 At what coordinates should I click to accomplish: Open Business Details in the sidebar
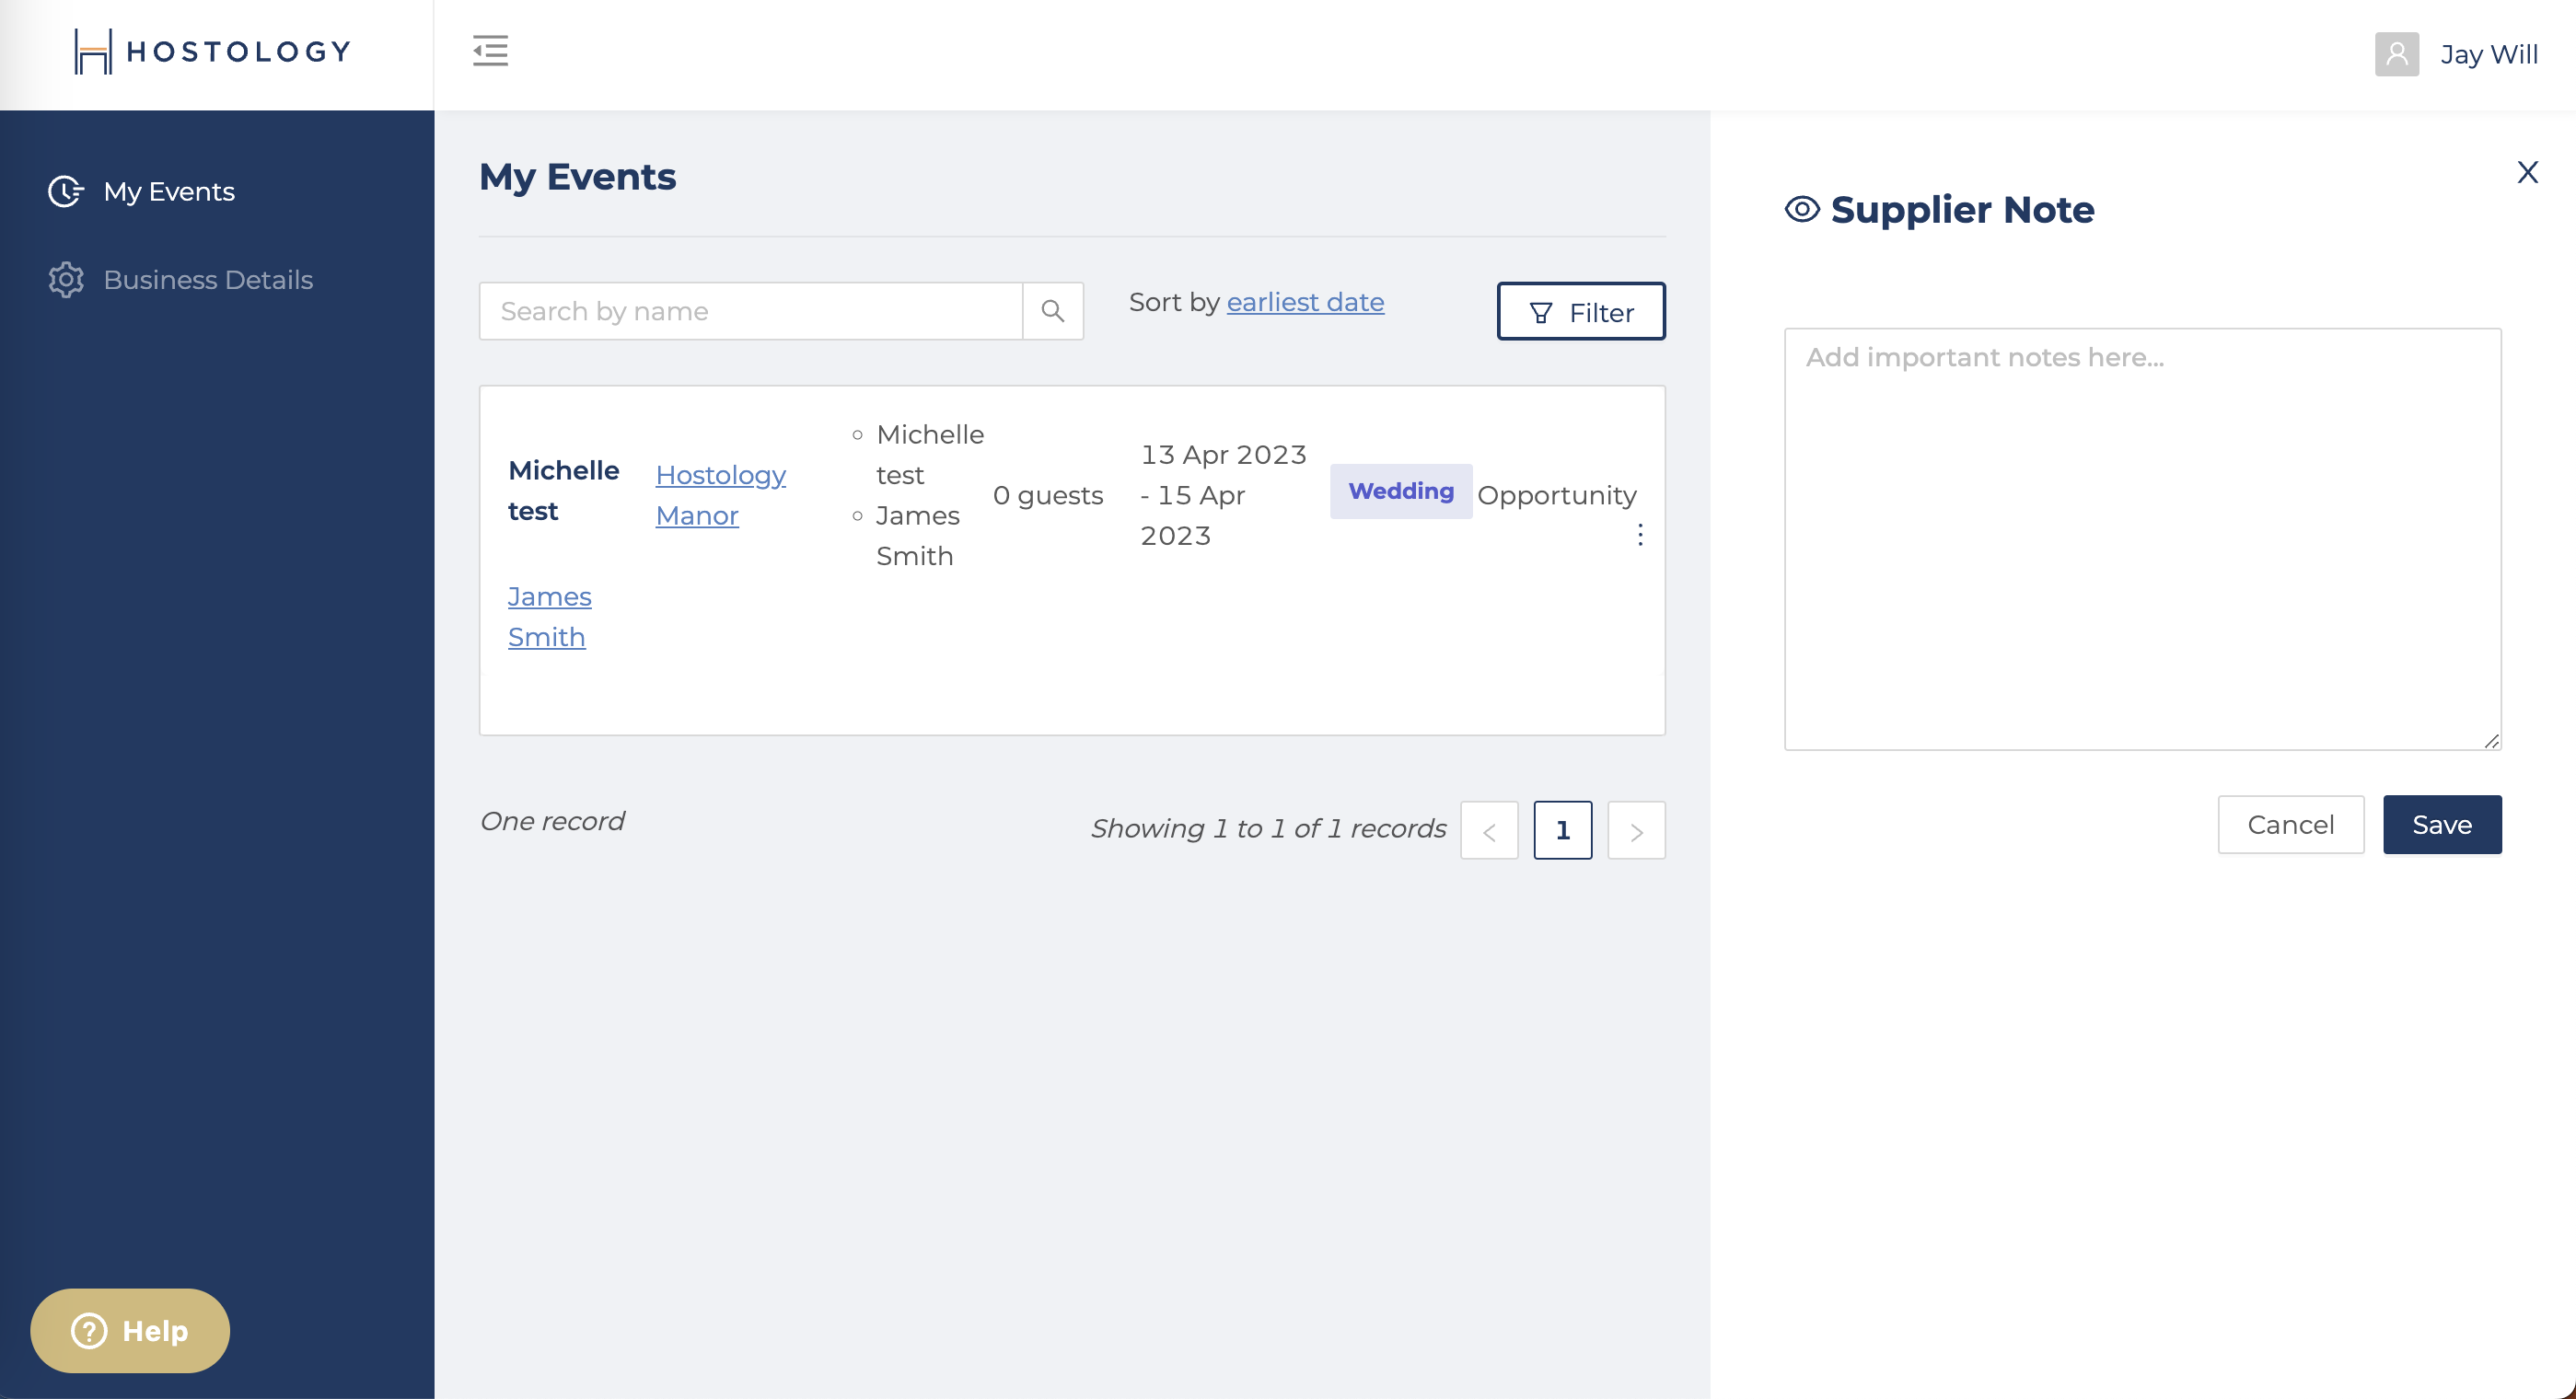coord(207,280)
